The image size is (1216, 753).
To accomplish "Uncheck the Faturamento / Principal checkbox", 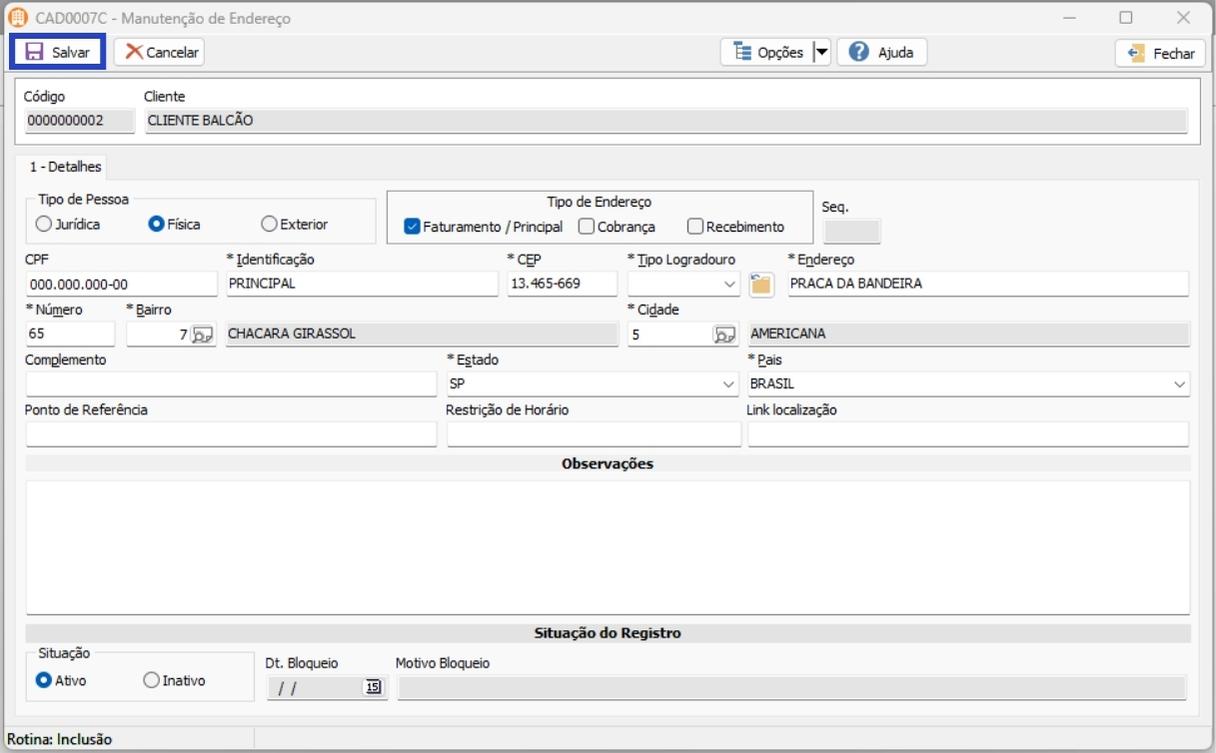I will coord(412,227).
